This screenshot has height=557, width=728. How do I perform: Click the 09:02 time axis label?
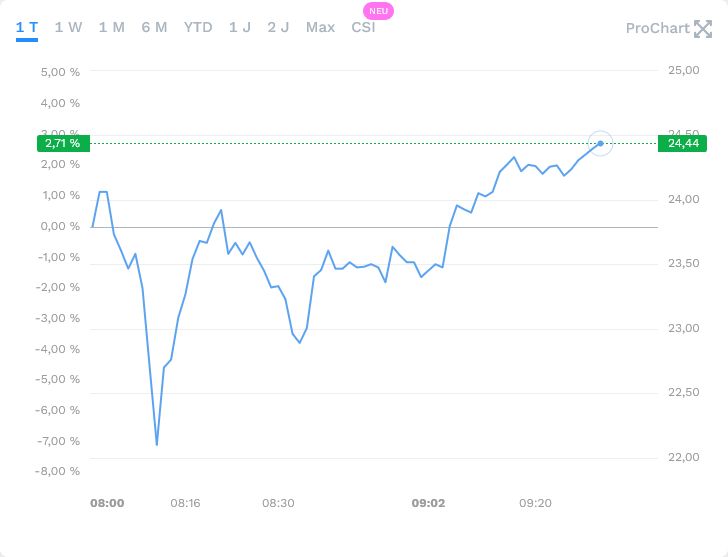[x=428, y=503]
